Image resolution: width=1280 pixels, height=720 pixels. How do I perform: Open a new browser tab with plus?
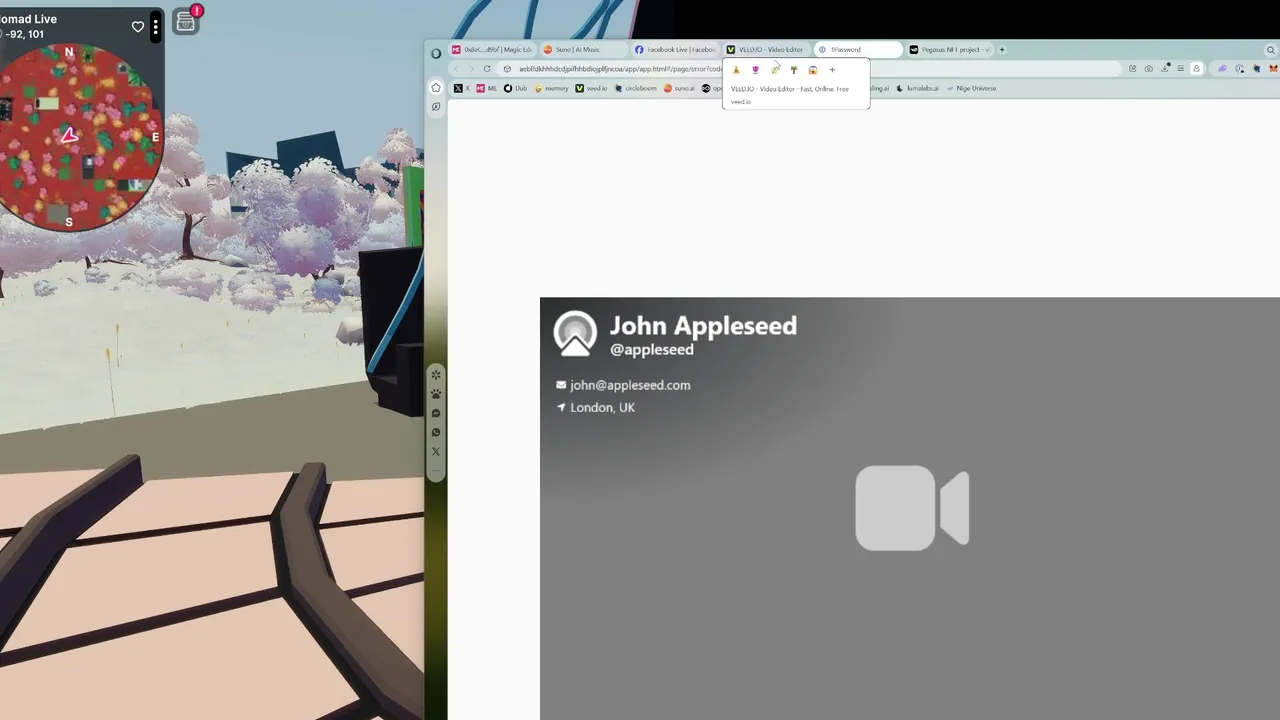click(x=1002, y=49)
